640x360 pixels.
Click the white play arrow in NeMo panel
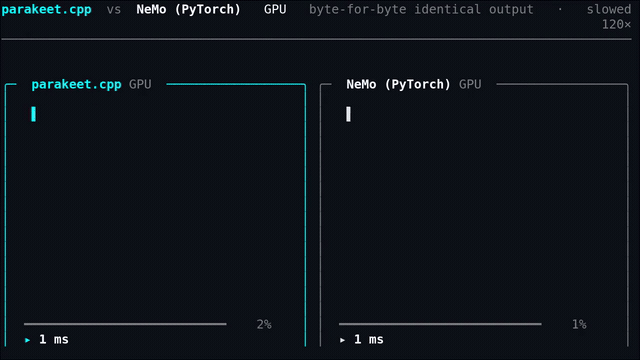pyautogui.click(x=342, y=340)
